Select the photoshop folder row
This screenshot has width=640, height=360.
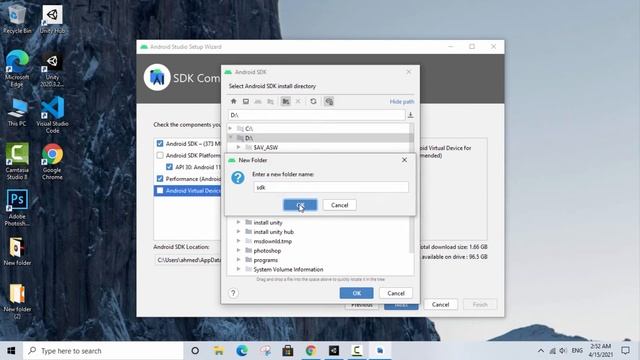click(x=318, y=251)
